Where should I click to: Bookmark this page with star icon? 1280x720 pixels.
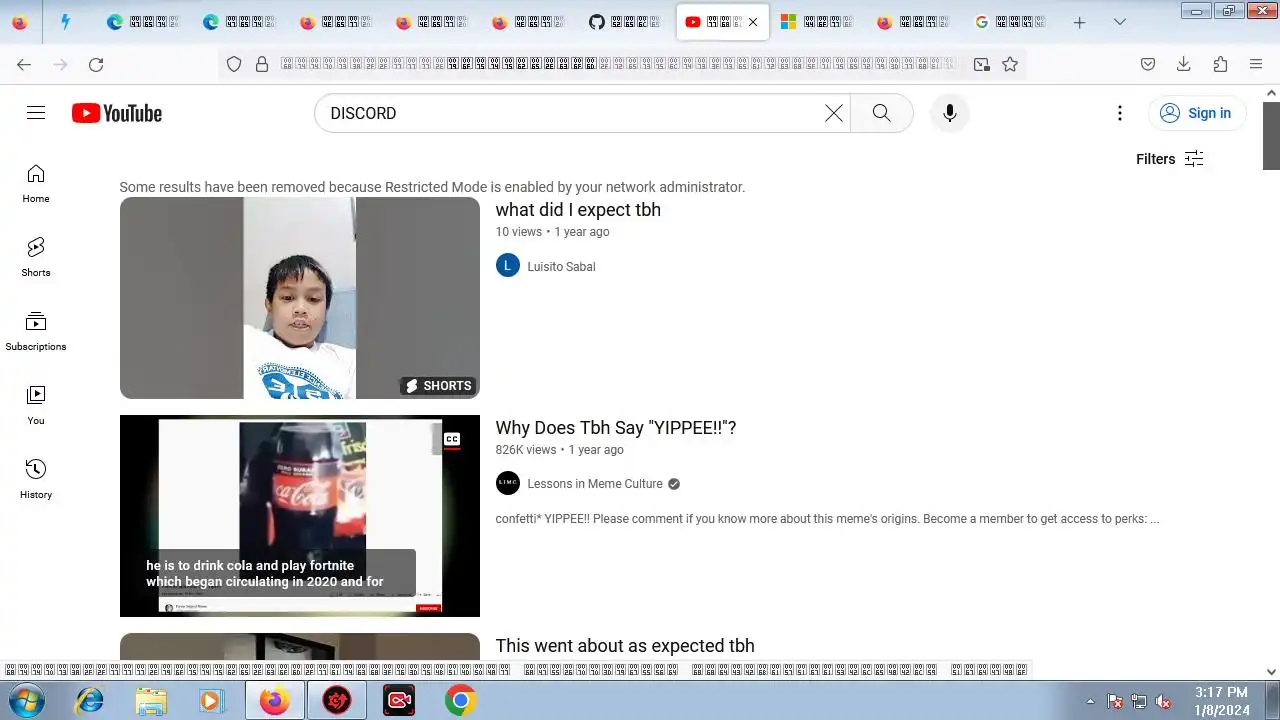(1010, 64)
